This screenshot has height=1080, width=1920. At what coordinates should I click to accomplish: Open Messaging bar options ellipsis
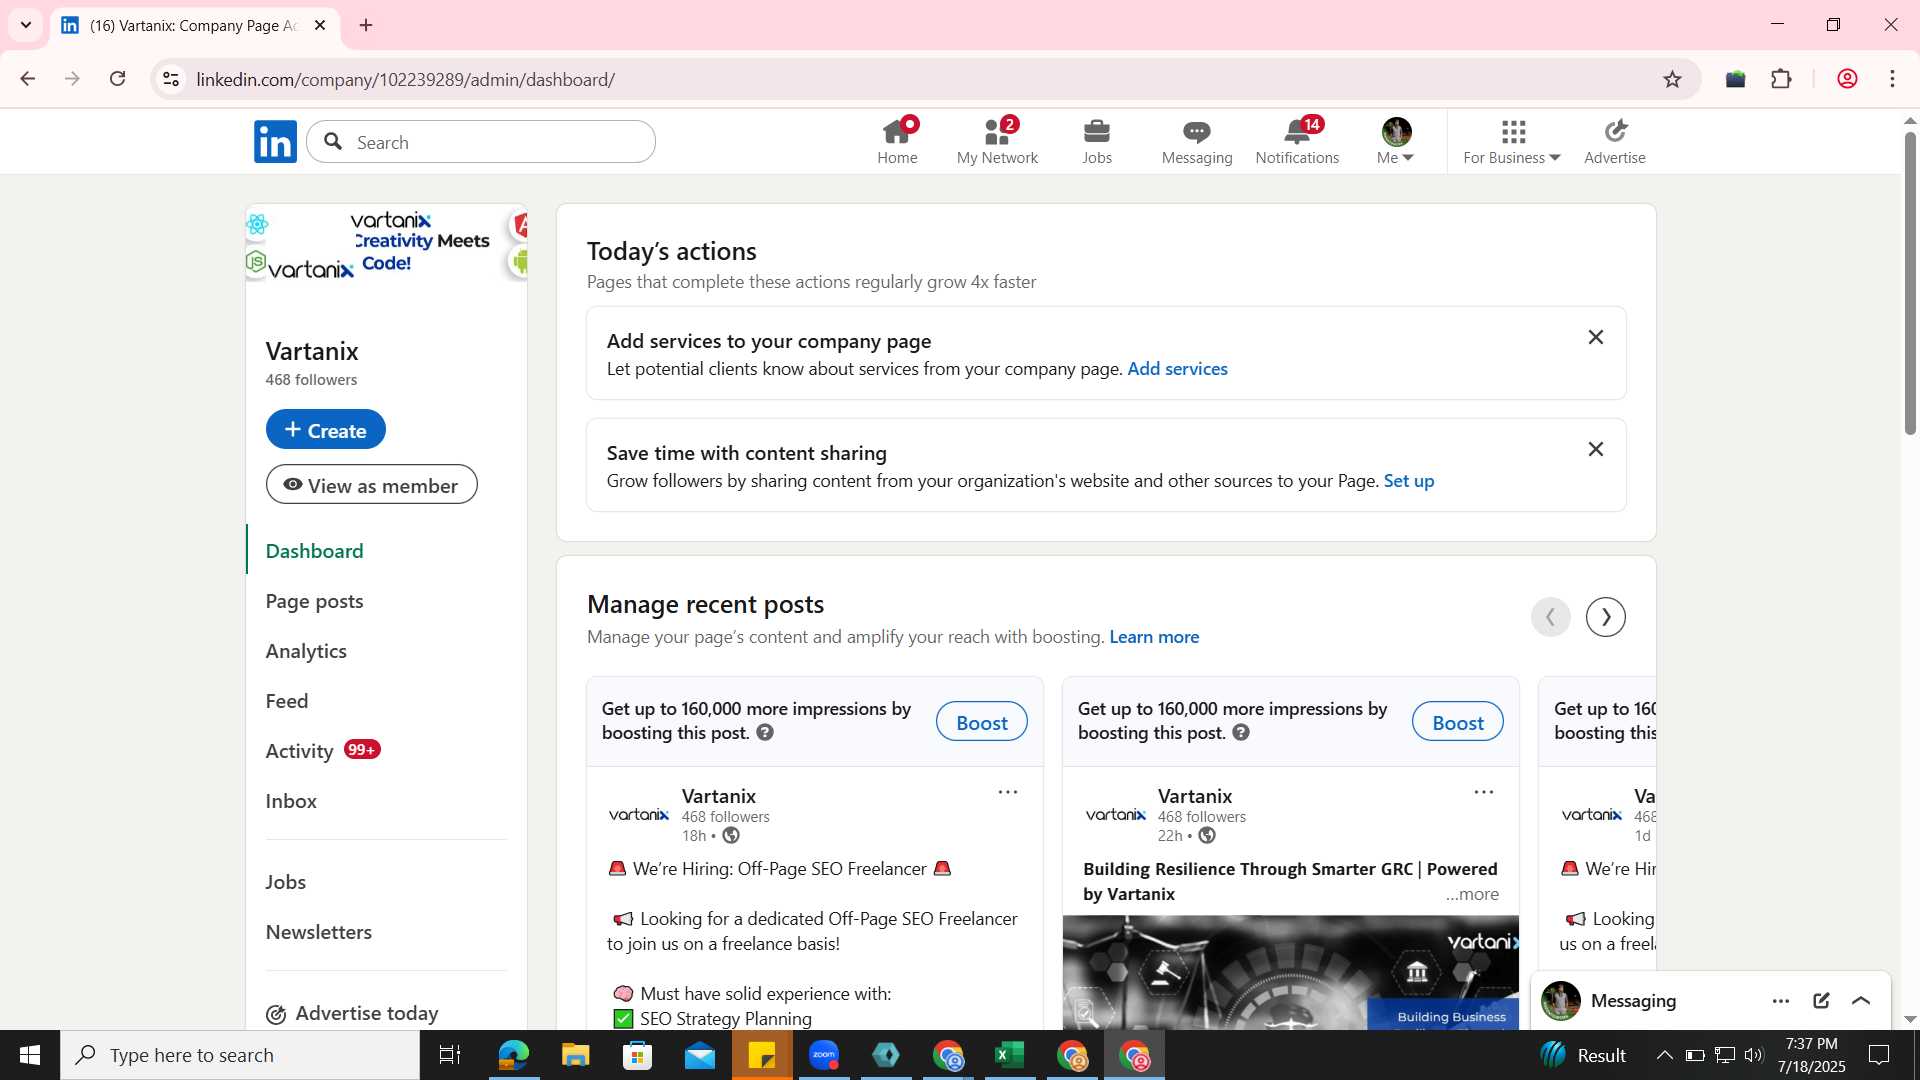pos(1781,1001)
